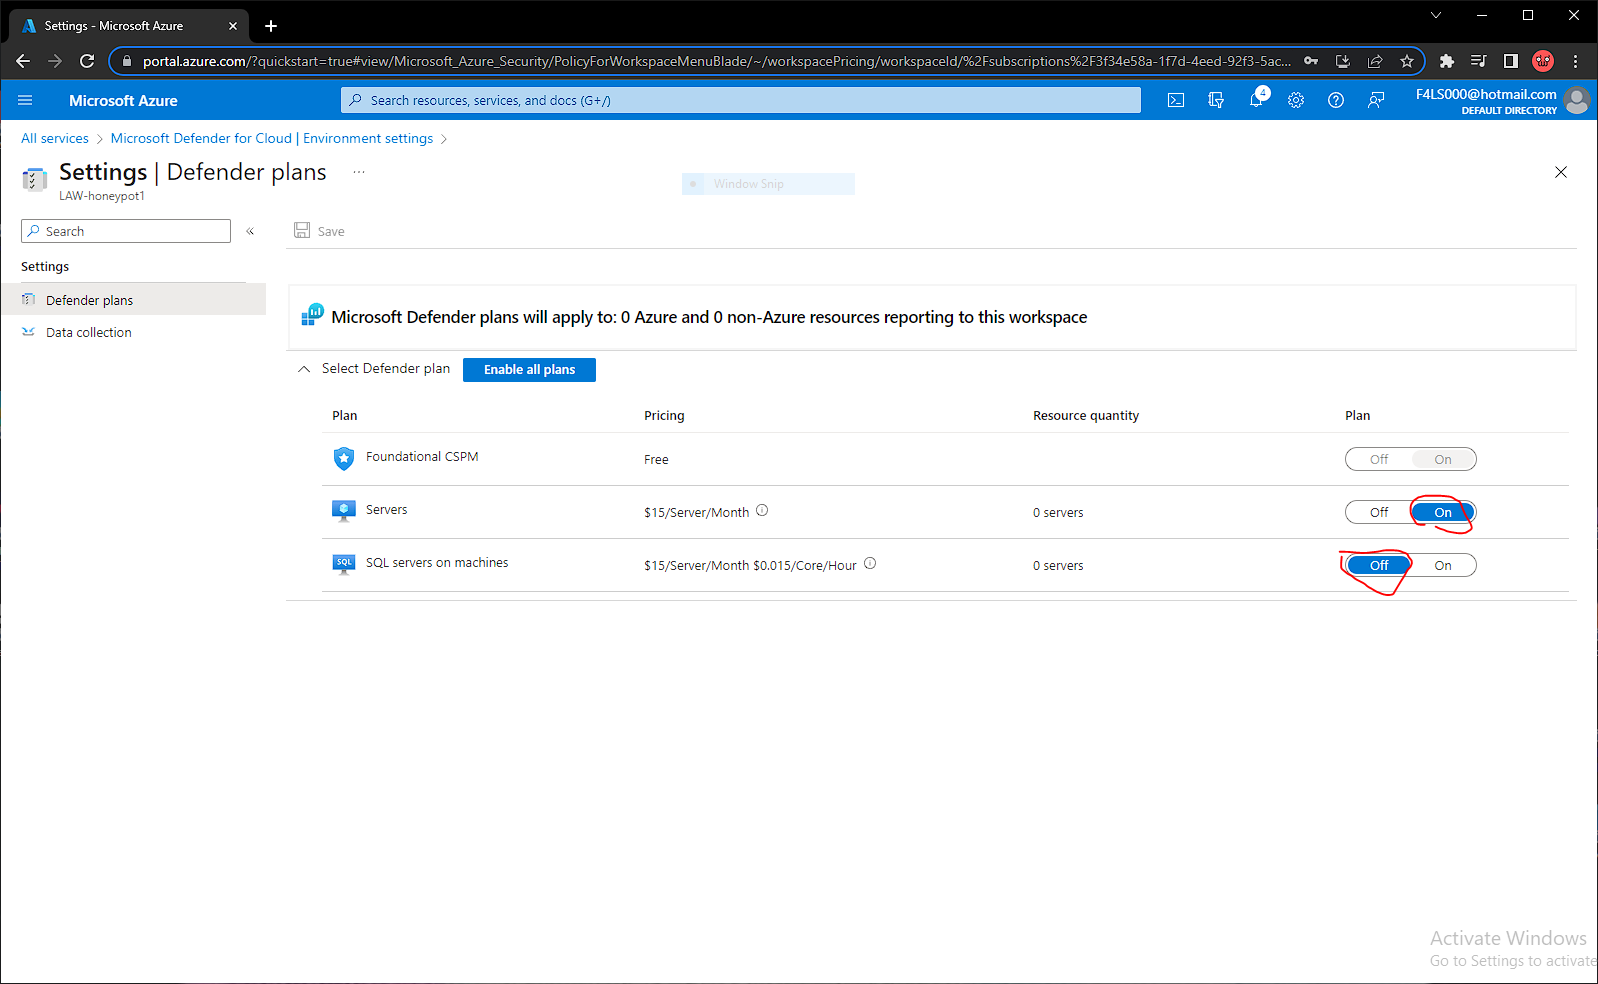
Task: Click the browser Forward arrow
Action: point(55,61)
